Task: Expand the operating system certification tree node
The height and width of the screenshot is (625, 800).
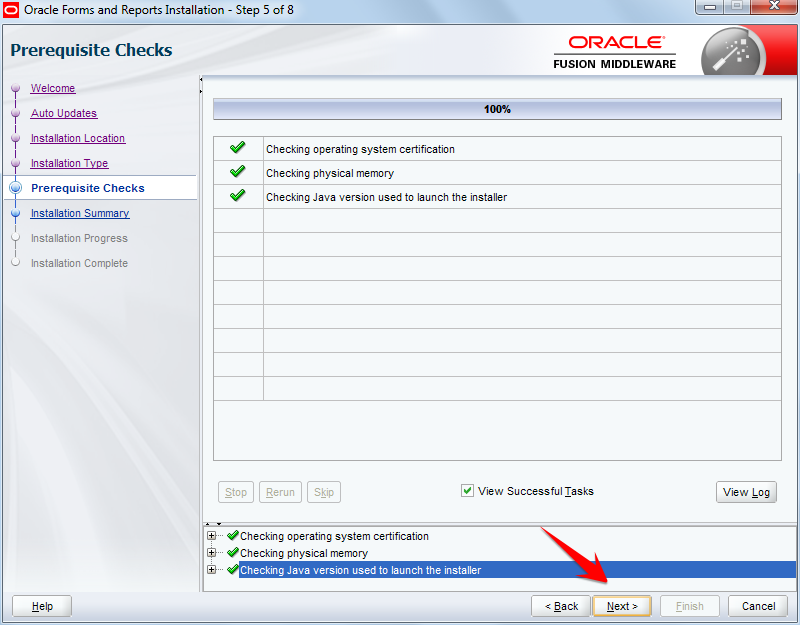Action: [211, 535]
